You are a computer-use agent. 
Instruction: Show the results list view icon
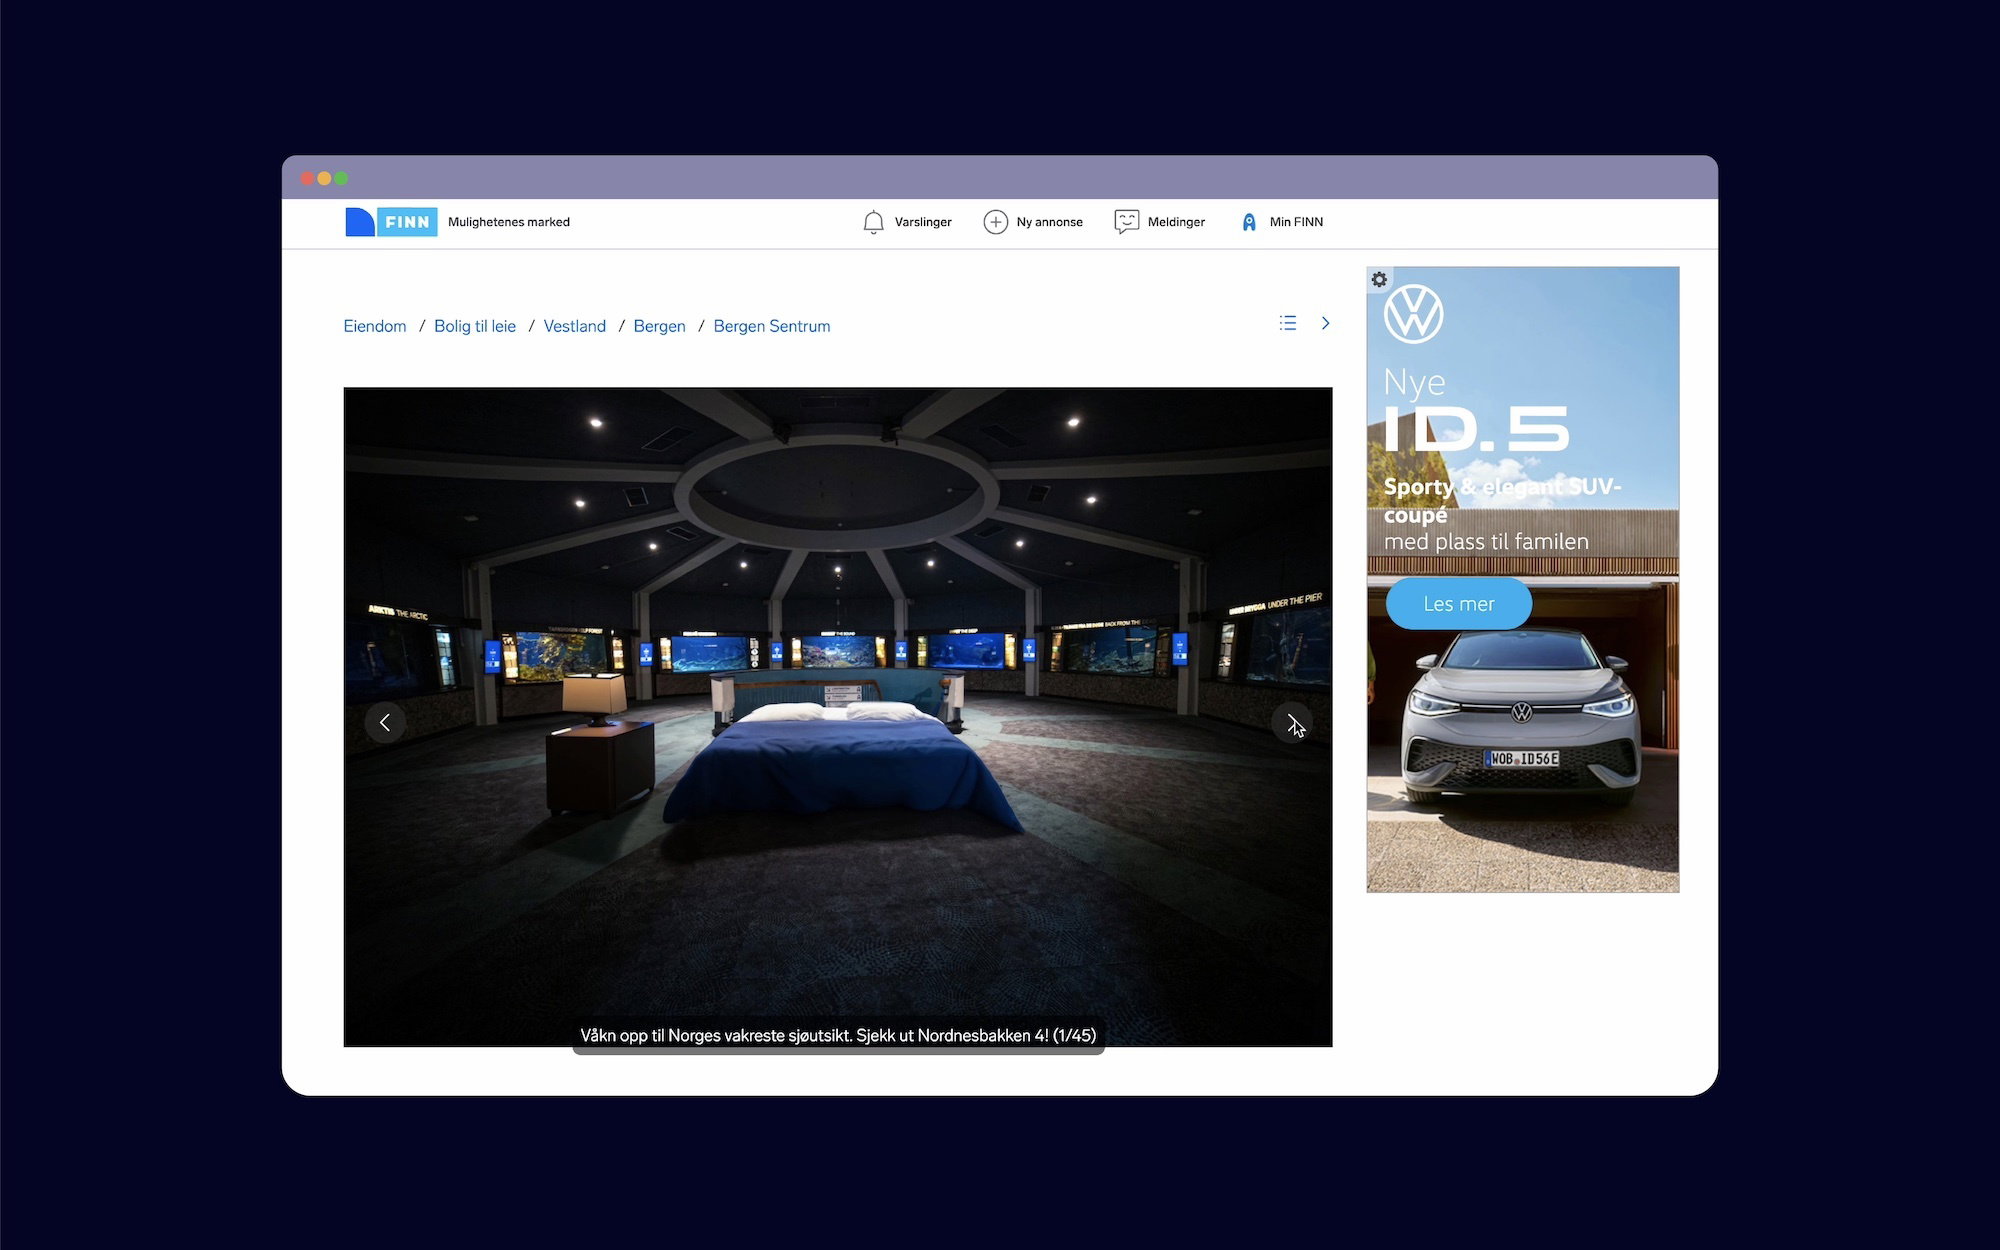1288,323
